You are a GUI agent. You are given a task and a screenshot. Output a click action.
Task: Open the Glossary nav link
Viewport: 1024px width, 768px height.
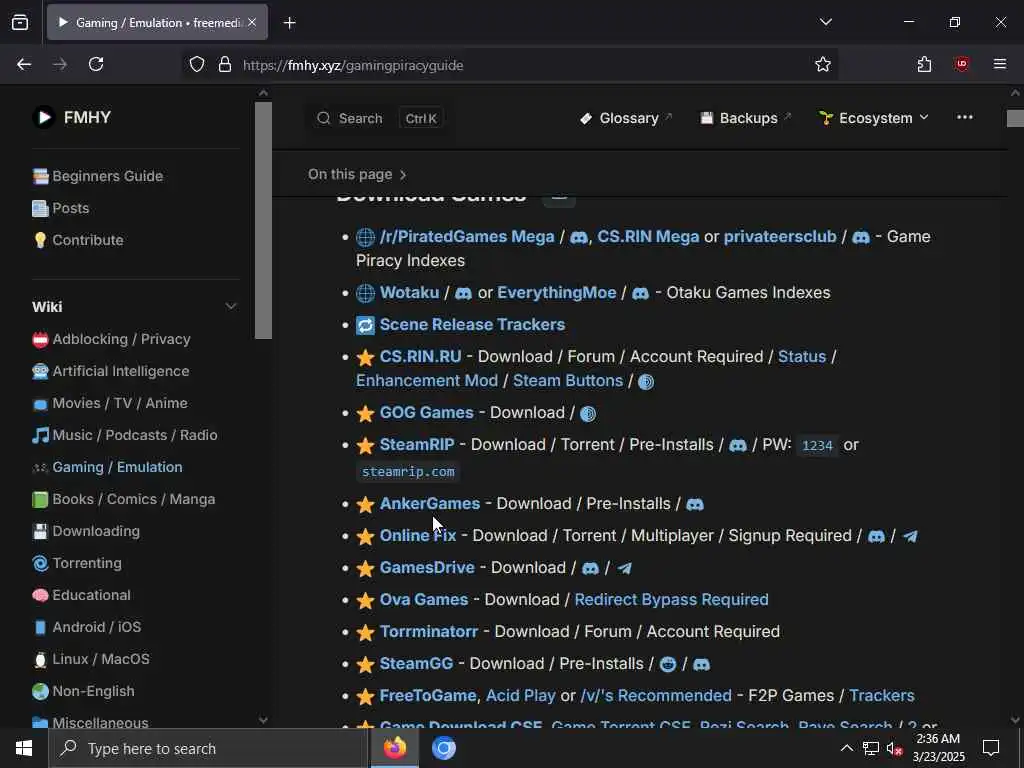click(625, 118)
